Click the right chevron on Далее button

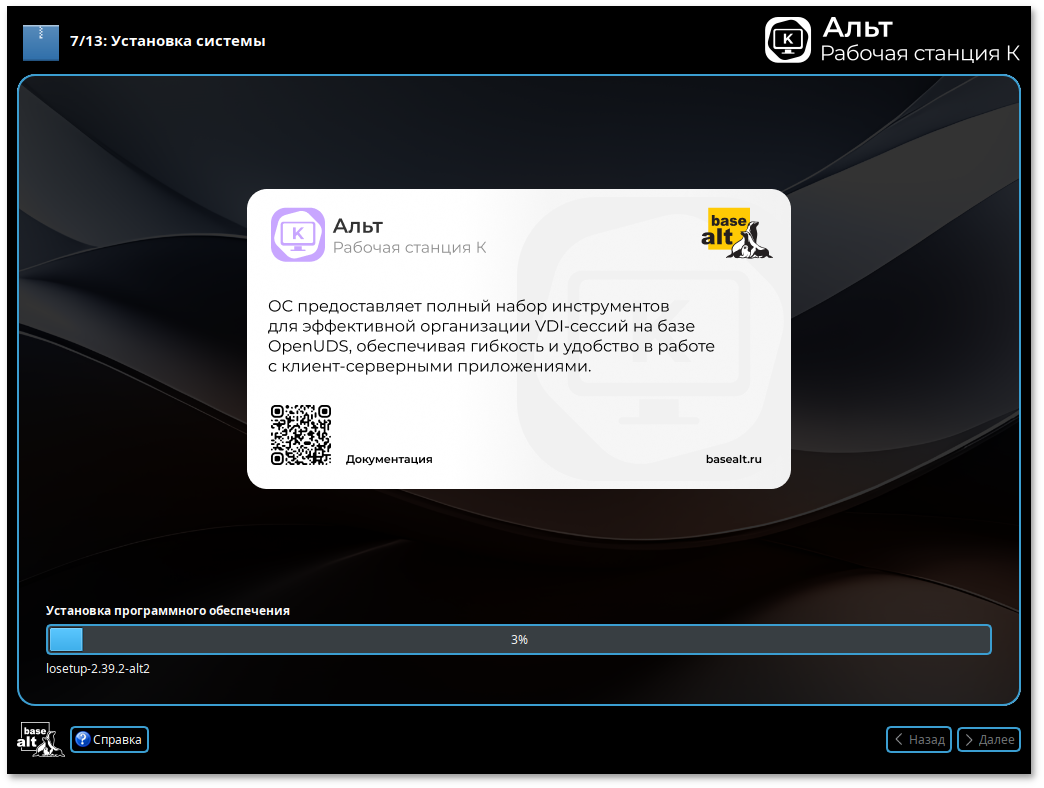click(969, 740)
